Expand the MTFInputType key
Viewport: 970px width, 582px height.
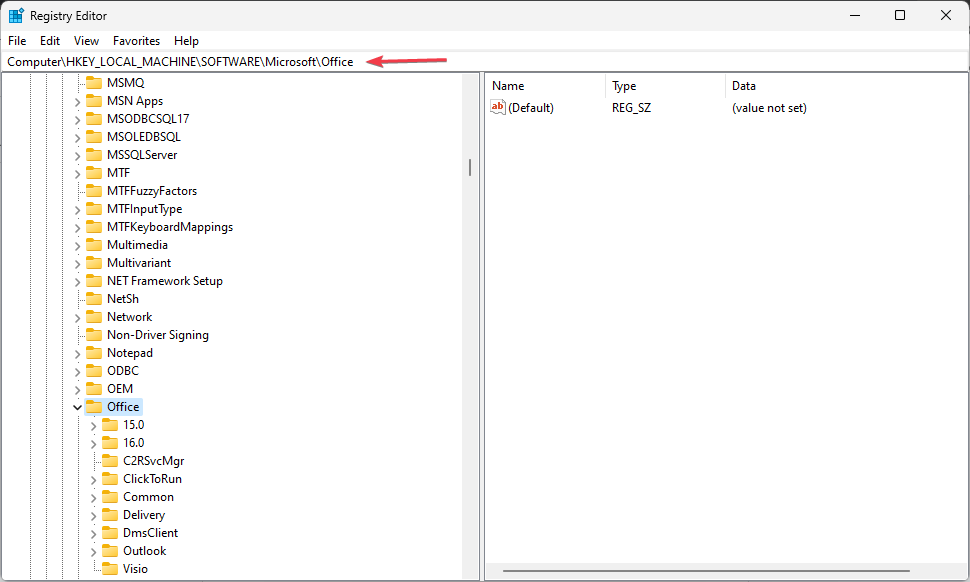(77, 210)
